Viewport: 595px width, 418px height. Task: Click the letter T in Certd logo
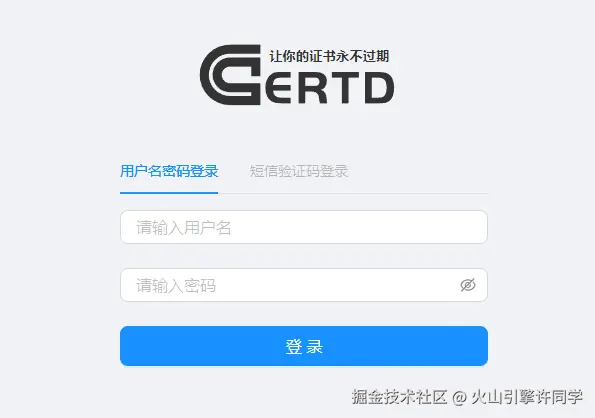346,88
